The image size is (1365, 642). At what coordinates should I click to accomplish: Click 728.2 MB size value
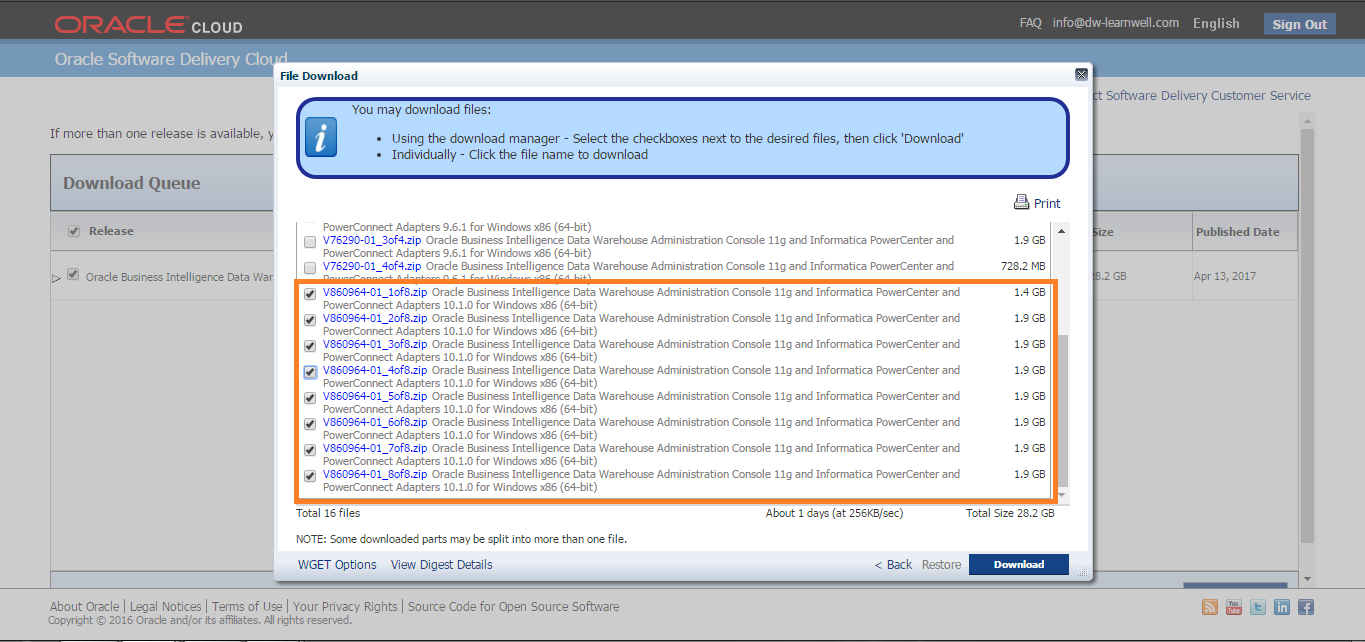(1022, 267)
